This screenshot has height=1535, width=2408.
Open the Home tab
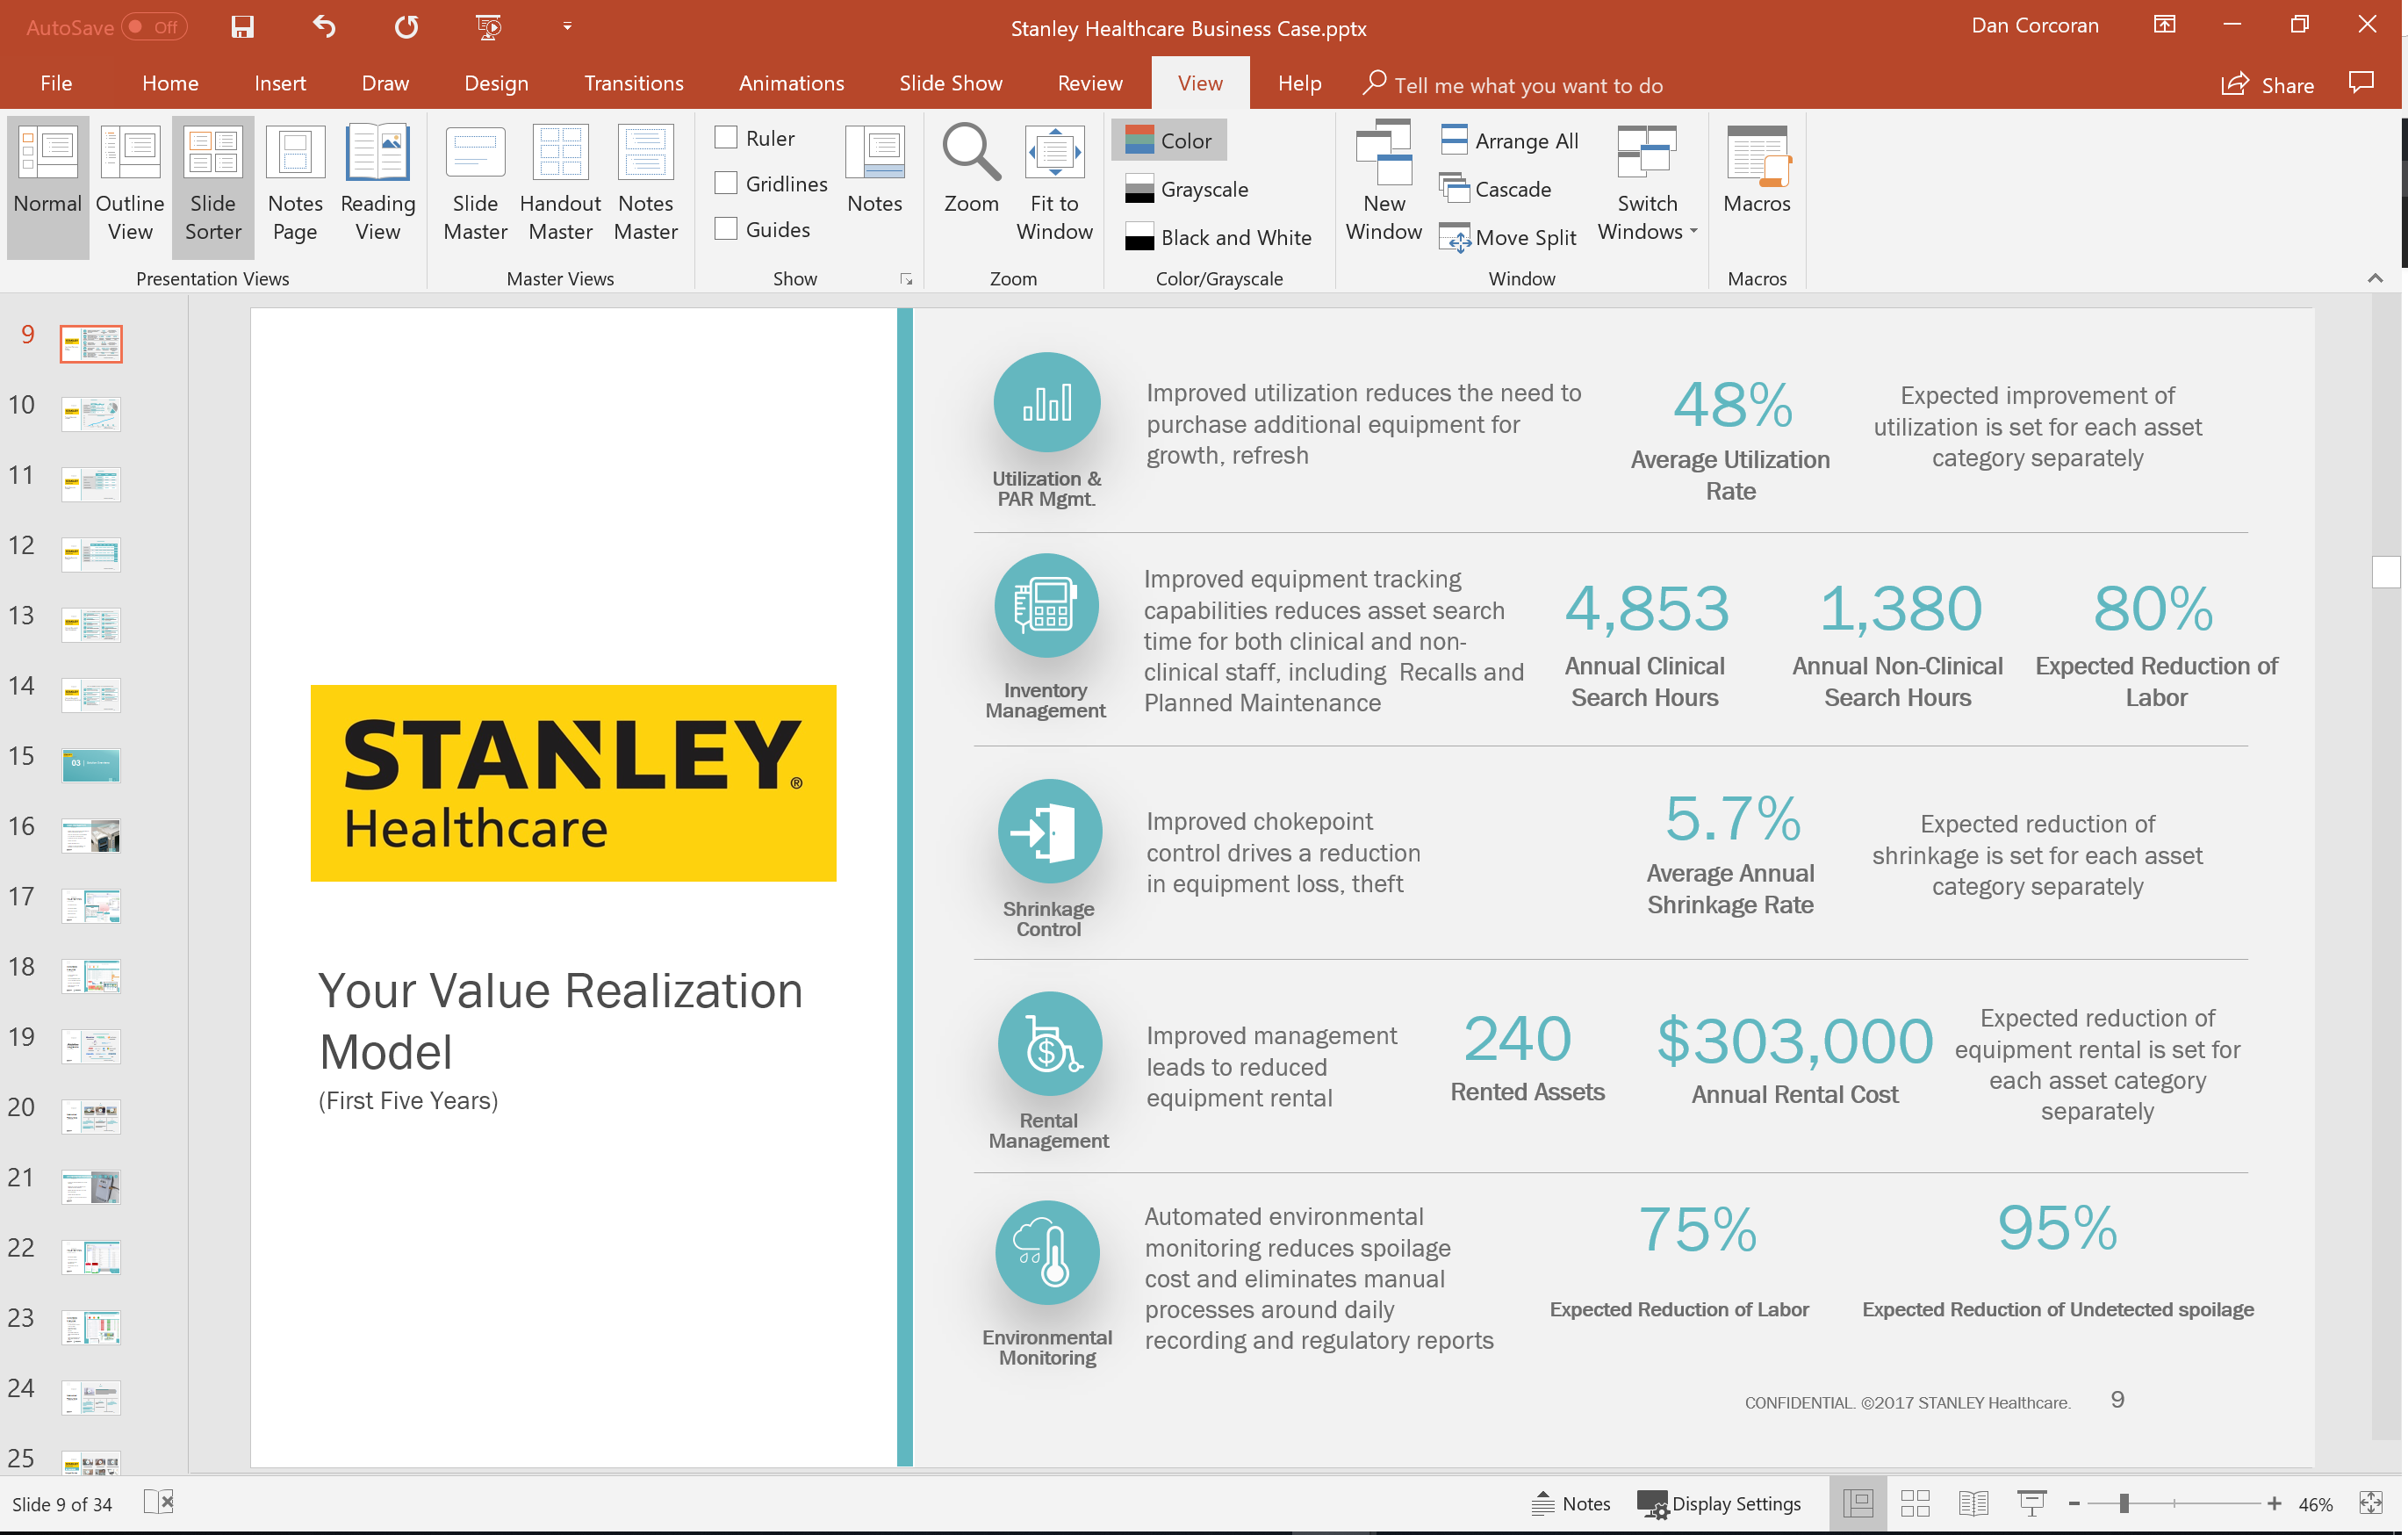click(170, 84)
